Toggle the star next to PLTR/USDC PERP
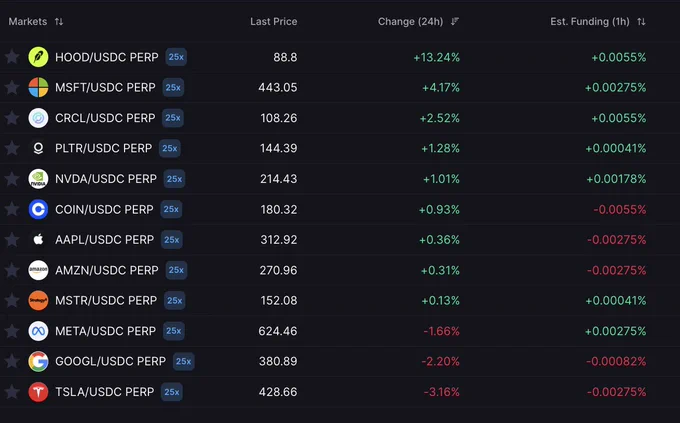 pos(12,148)
